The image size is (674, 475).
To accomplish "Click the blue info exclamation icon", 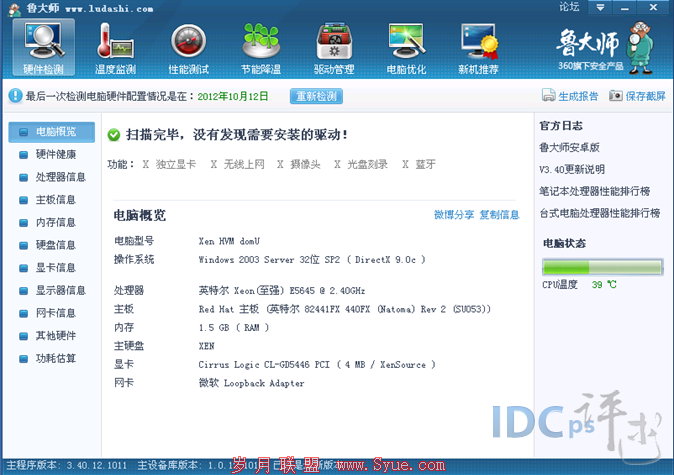I will (x=15, y=96).
